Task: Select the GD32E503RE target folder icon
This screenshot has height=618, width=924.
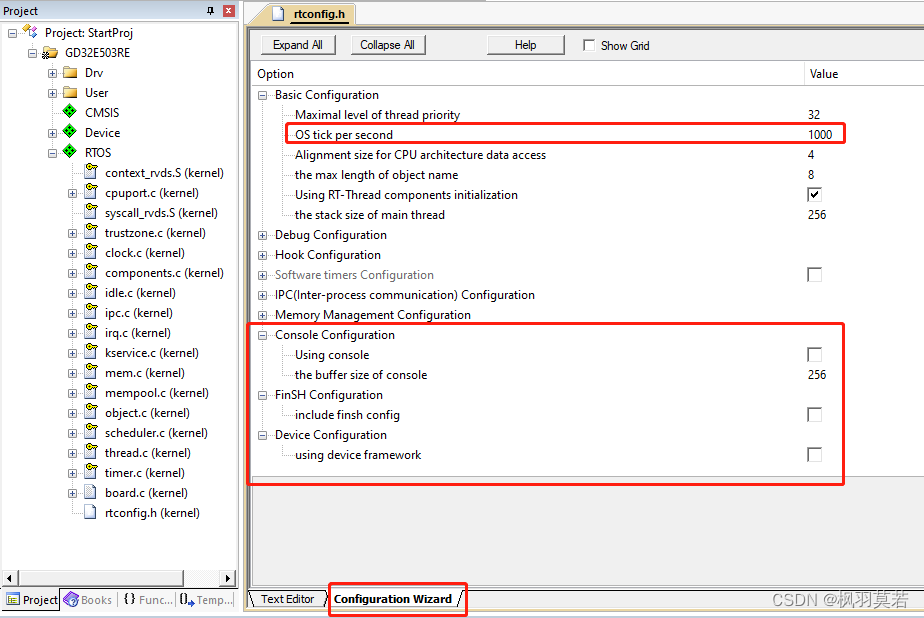Action: [50, 53]
